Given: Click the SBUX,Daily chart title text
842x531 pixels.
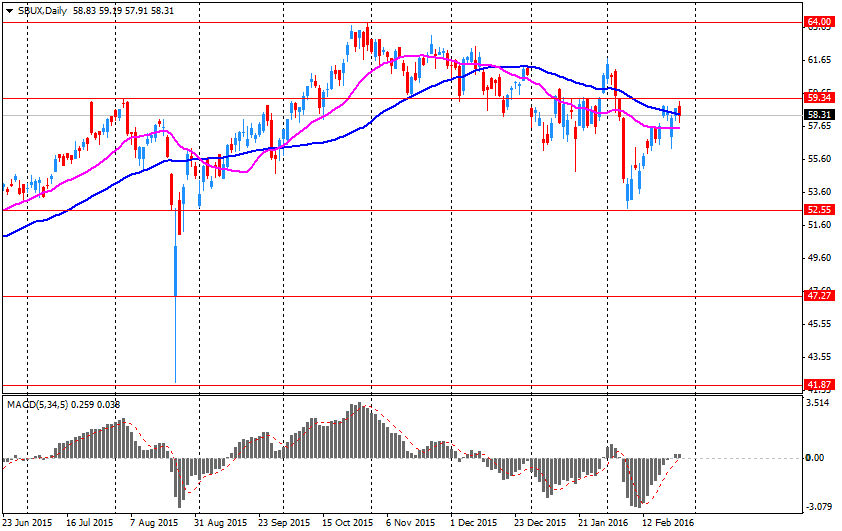Looking at the screenshot, I should [42, 11].
